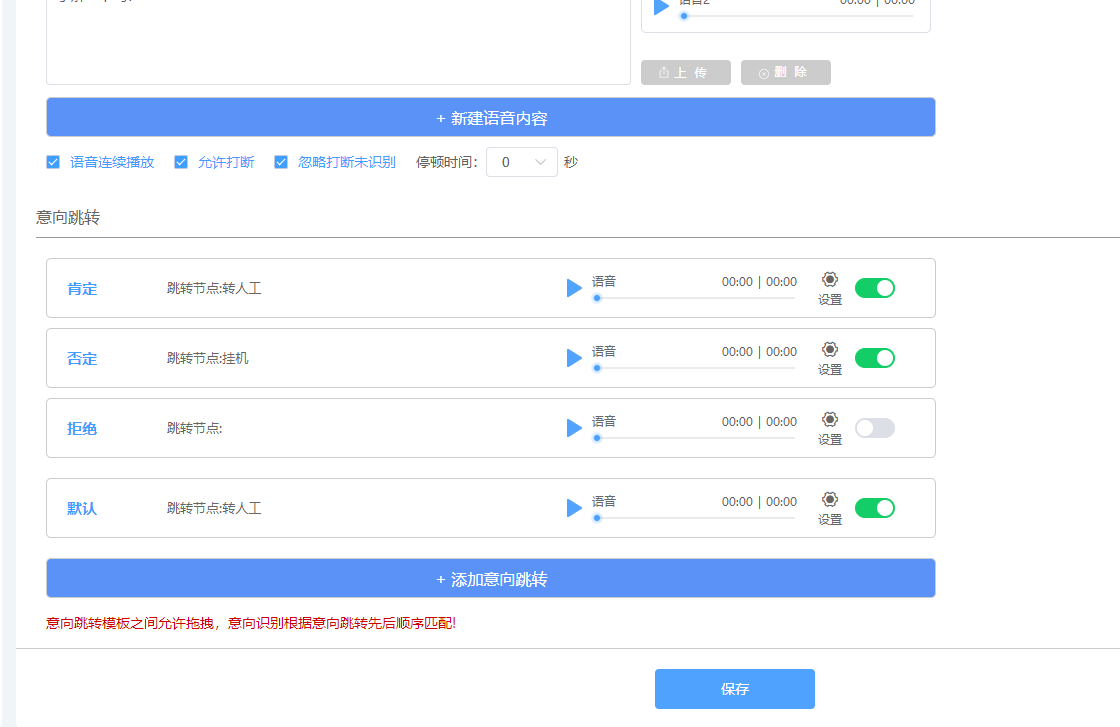Open settings gear for 否定 row
The height and width of the screenshot is (727, 1120).
(829, 349)
